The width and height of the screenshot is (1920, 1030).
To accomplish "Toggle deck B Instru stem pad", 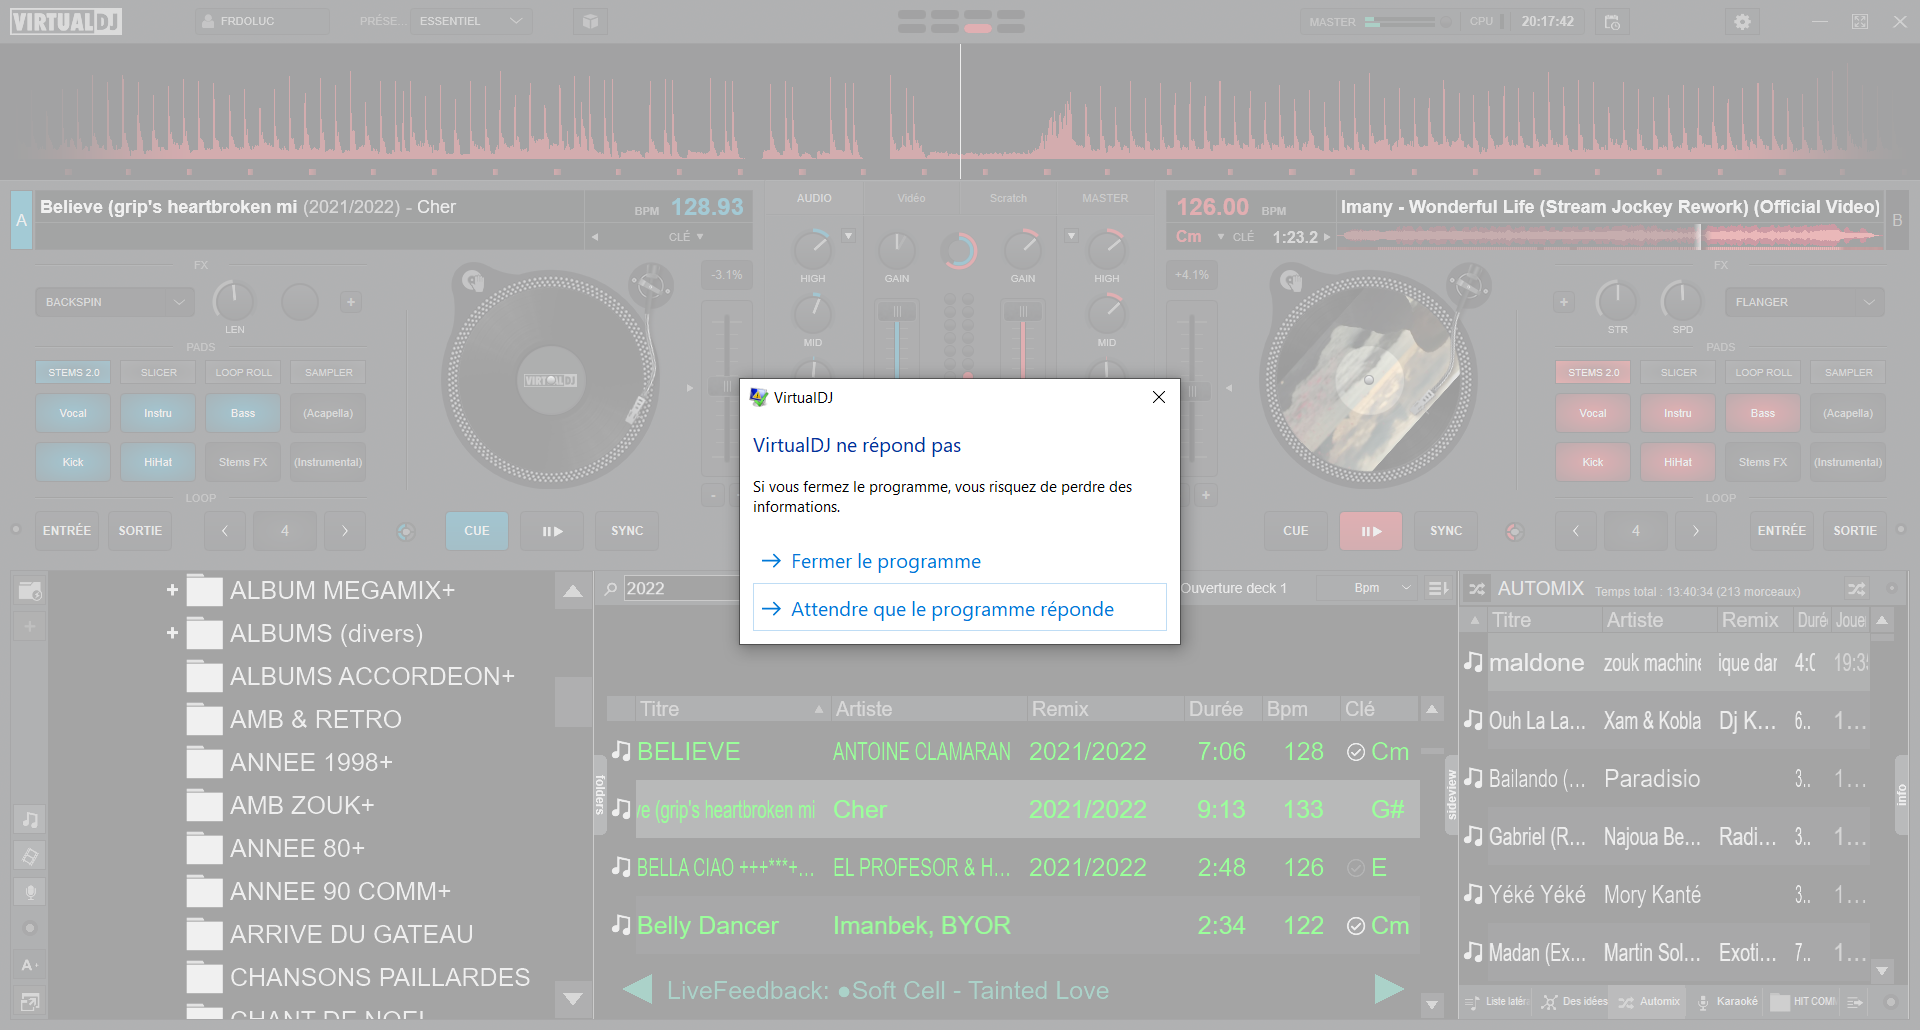I will point(1678,413).
